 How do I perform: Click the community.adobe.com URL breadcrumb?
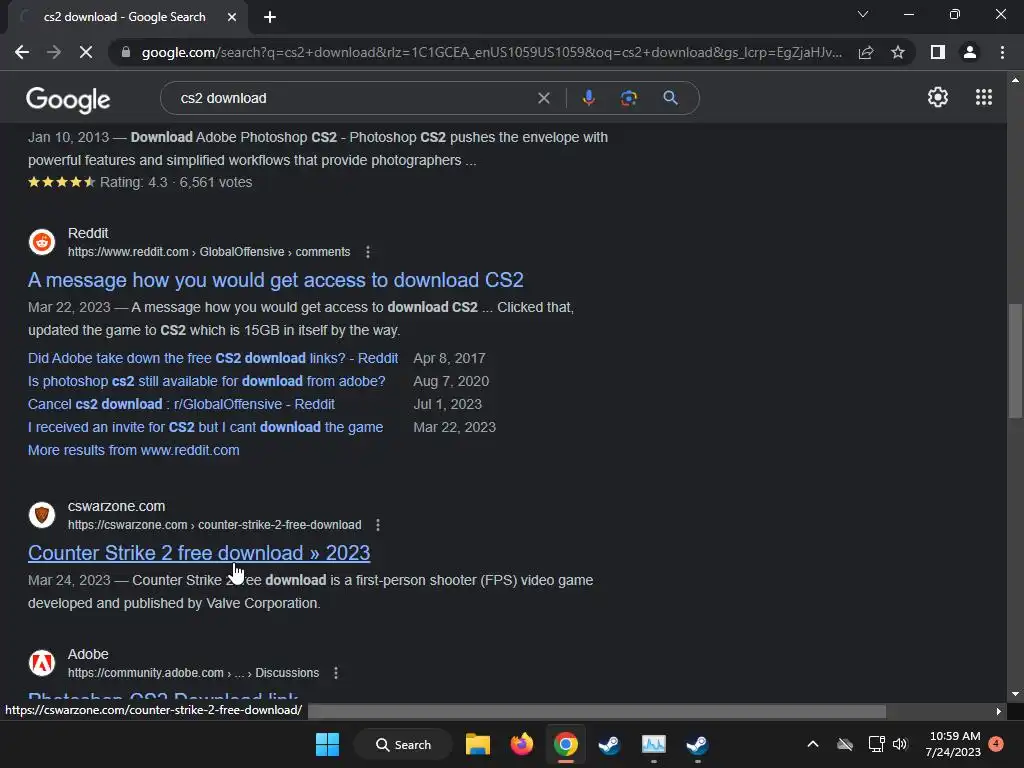(193, 673)
